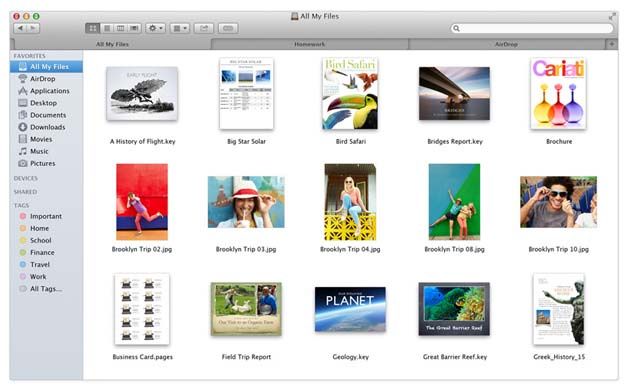Show All Tags in sidebar
The height and width of the screenshot is (391, 630).
click(x=46, y=289)
